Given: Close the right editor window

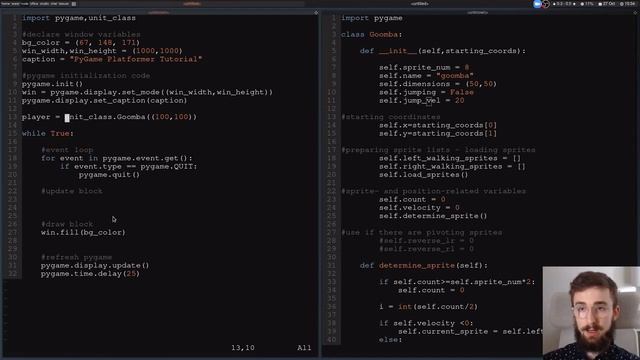Looking at the screenshot, I should (635, 13).
